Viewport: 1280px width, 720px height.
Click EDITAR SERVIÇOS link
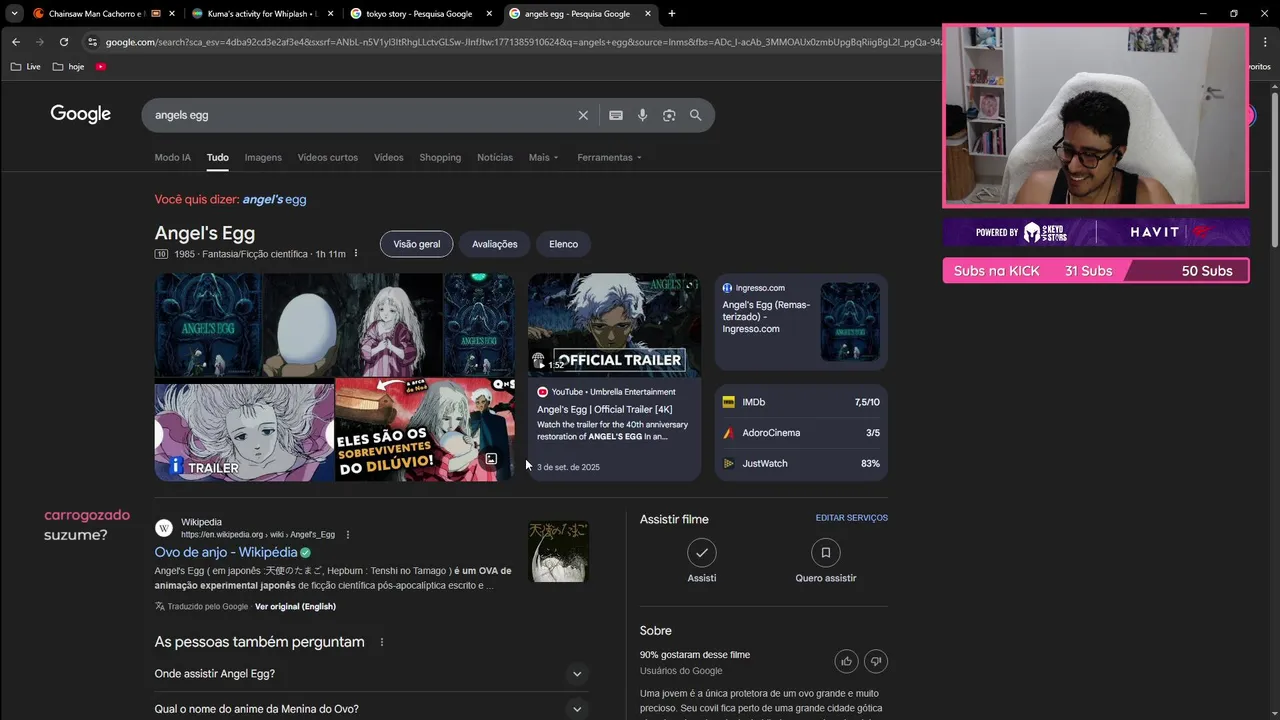tap(852, 518)
